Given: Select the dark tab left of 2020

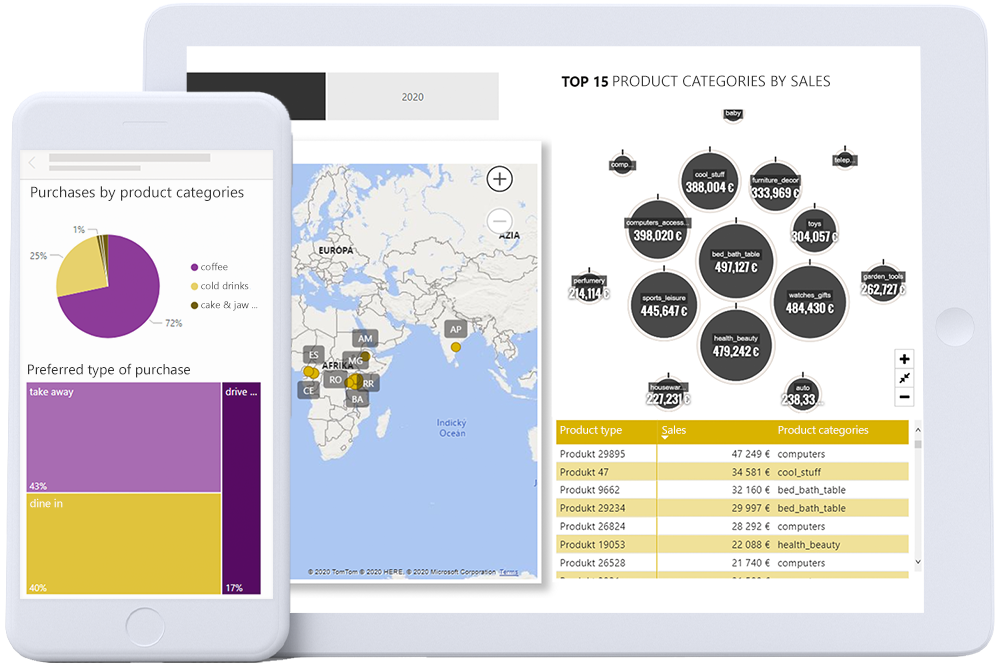Looking at the screenshot, I should [x=256, y=97].
